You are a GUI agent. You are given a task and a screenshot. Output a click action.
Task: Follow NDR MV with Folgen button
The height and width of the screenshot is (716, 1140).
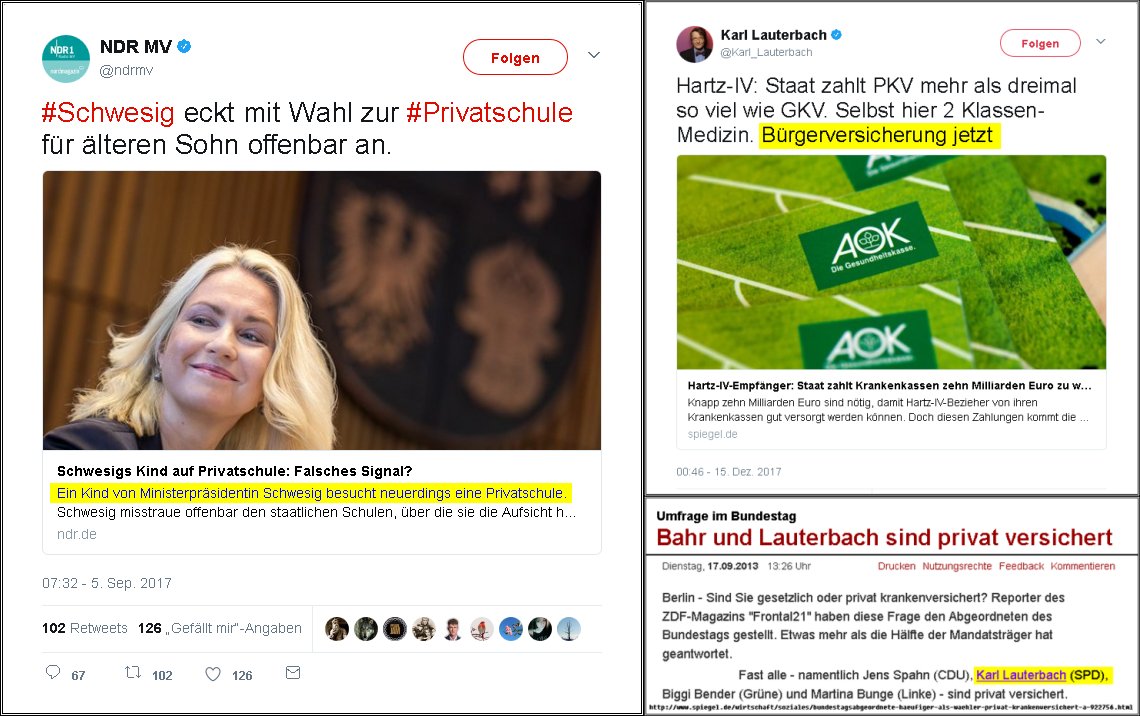tap(515, 57)
